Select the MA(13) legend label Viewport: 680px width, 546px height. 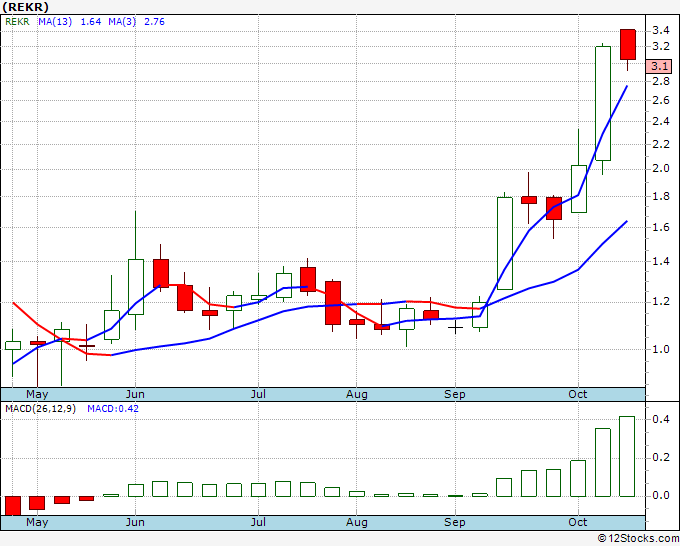[56, 21]
